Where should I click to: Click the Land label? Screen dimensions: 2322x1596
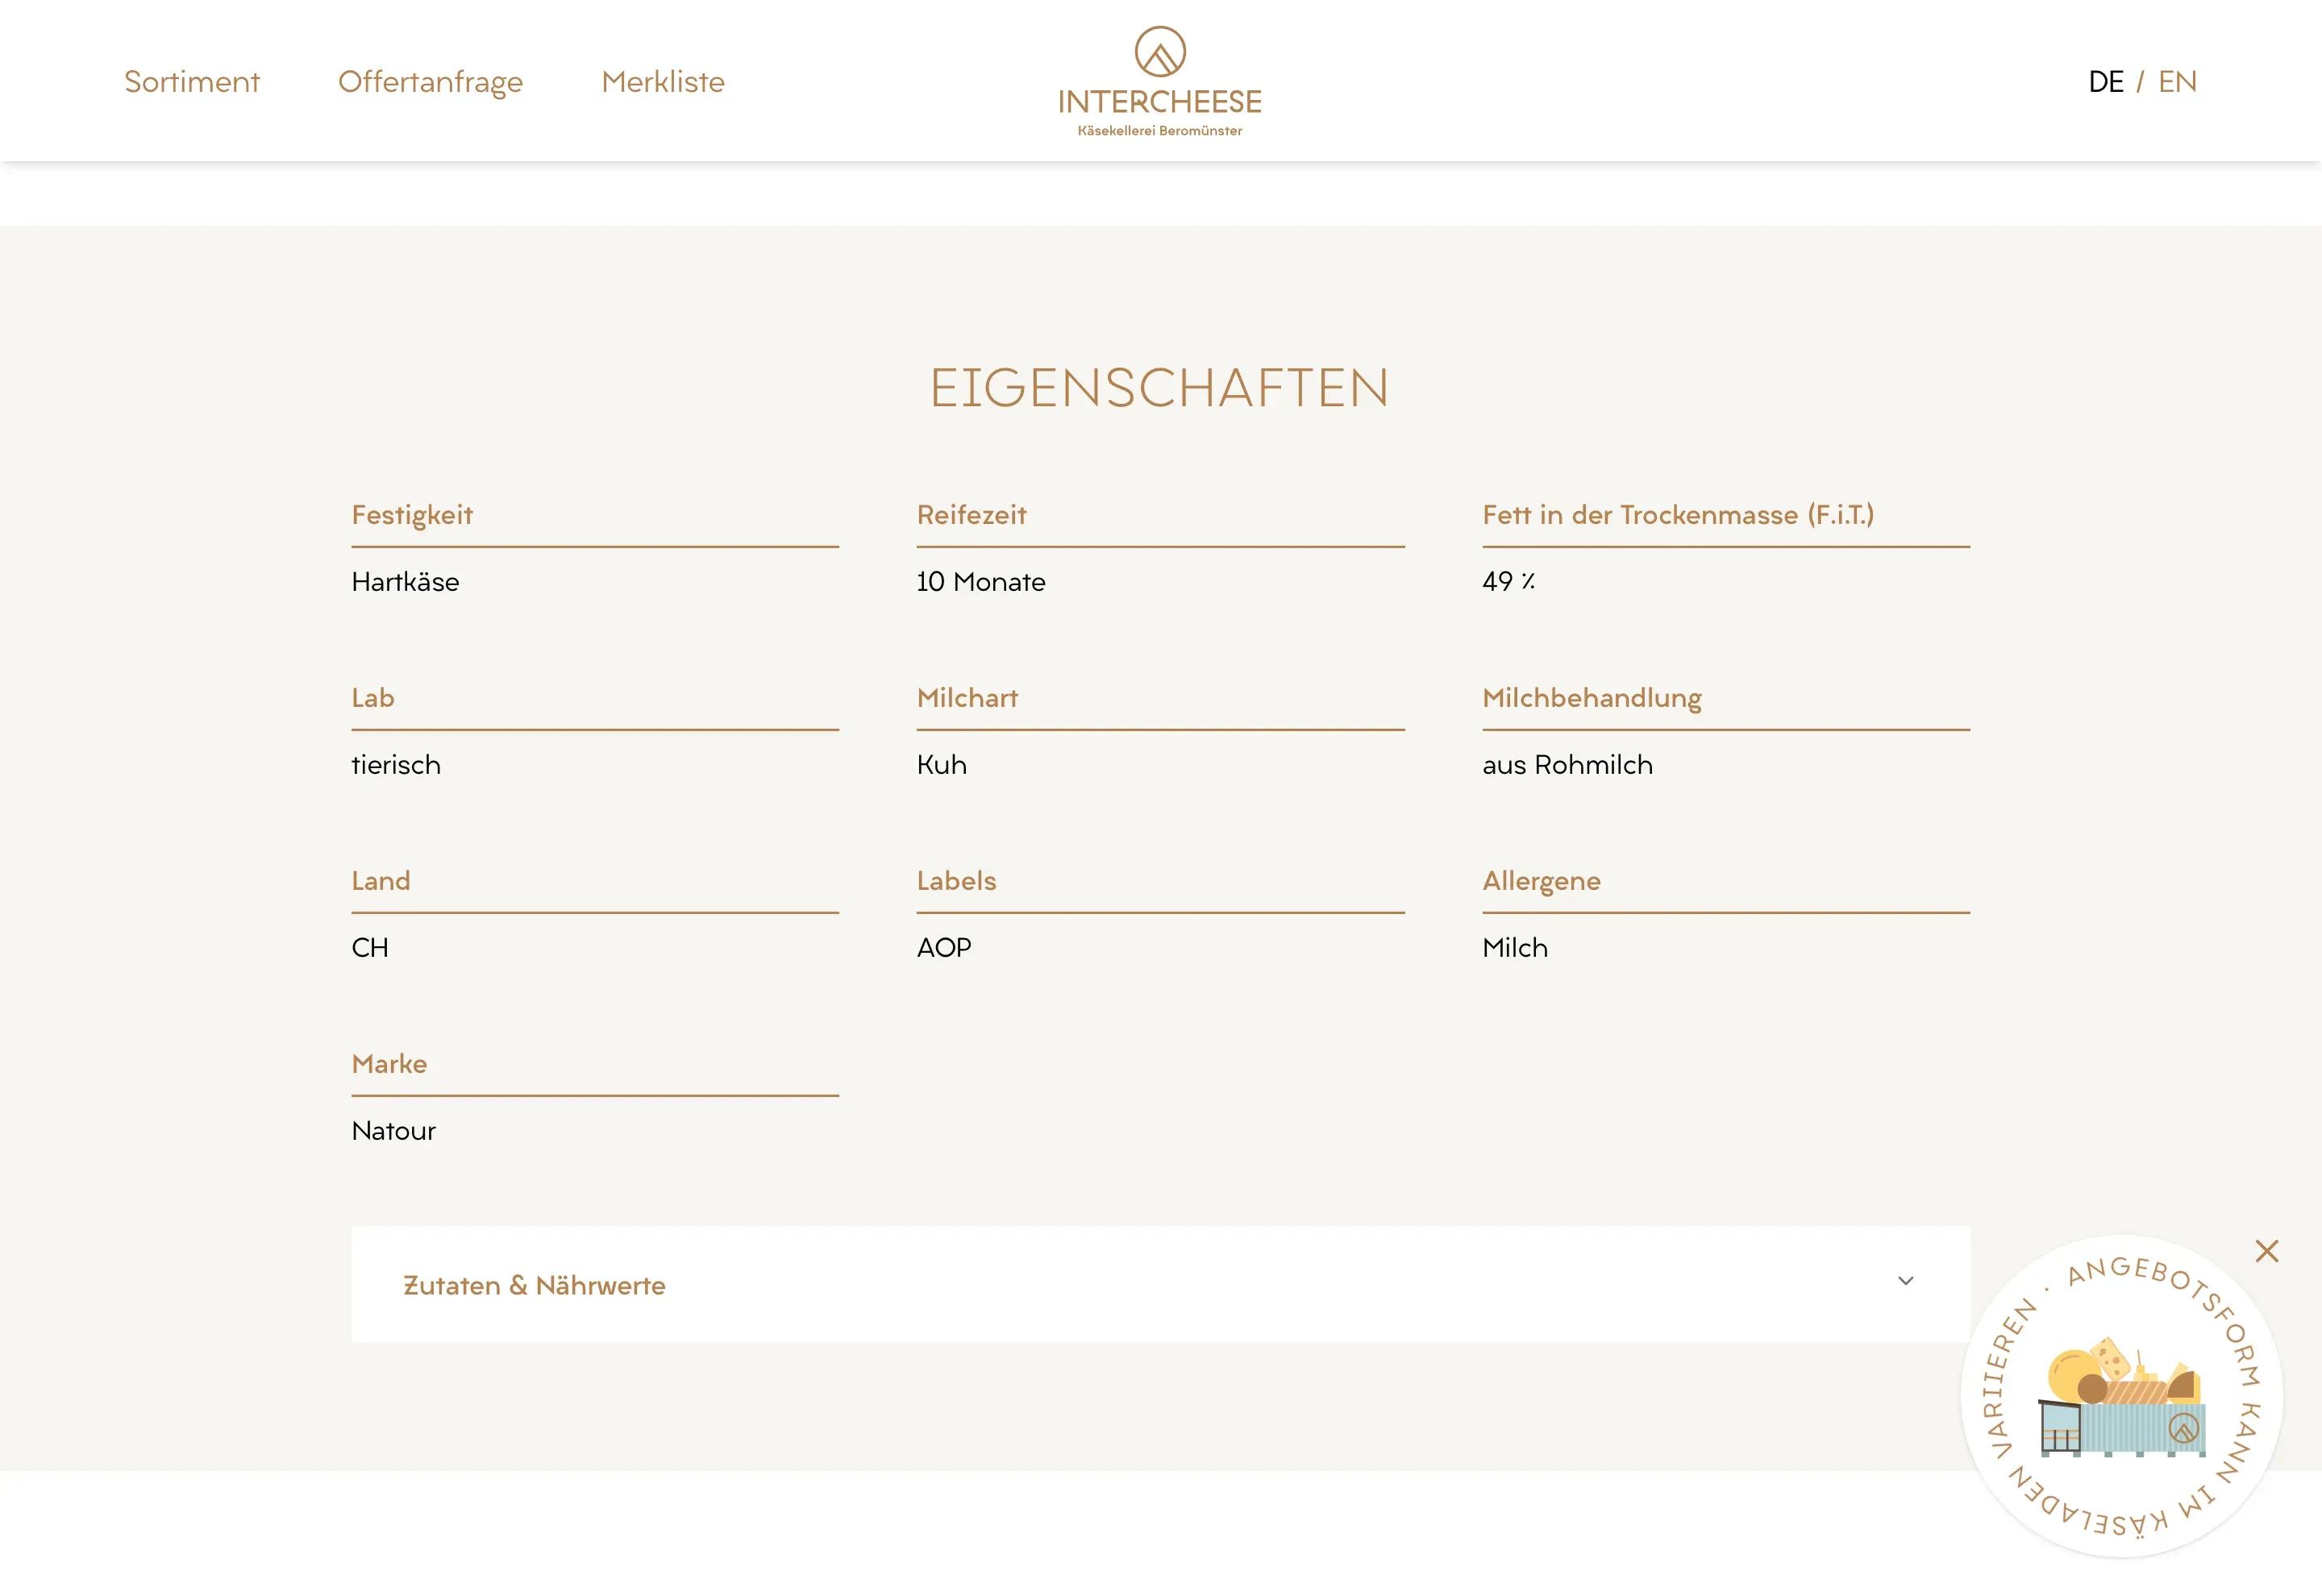coord(381,881)
